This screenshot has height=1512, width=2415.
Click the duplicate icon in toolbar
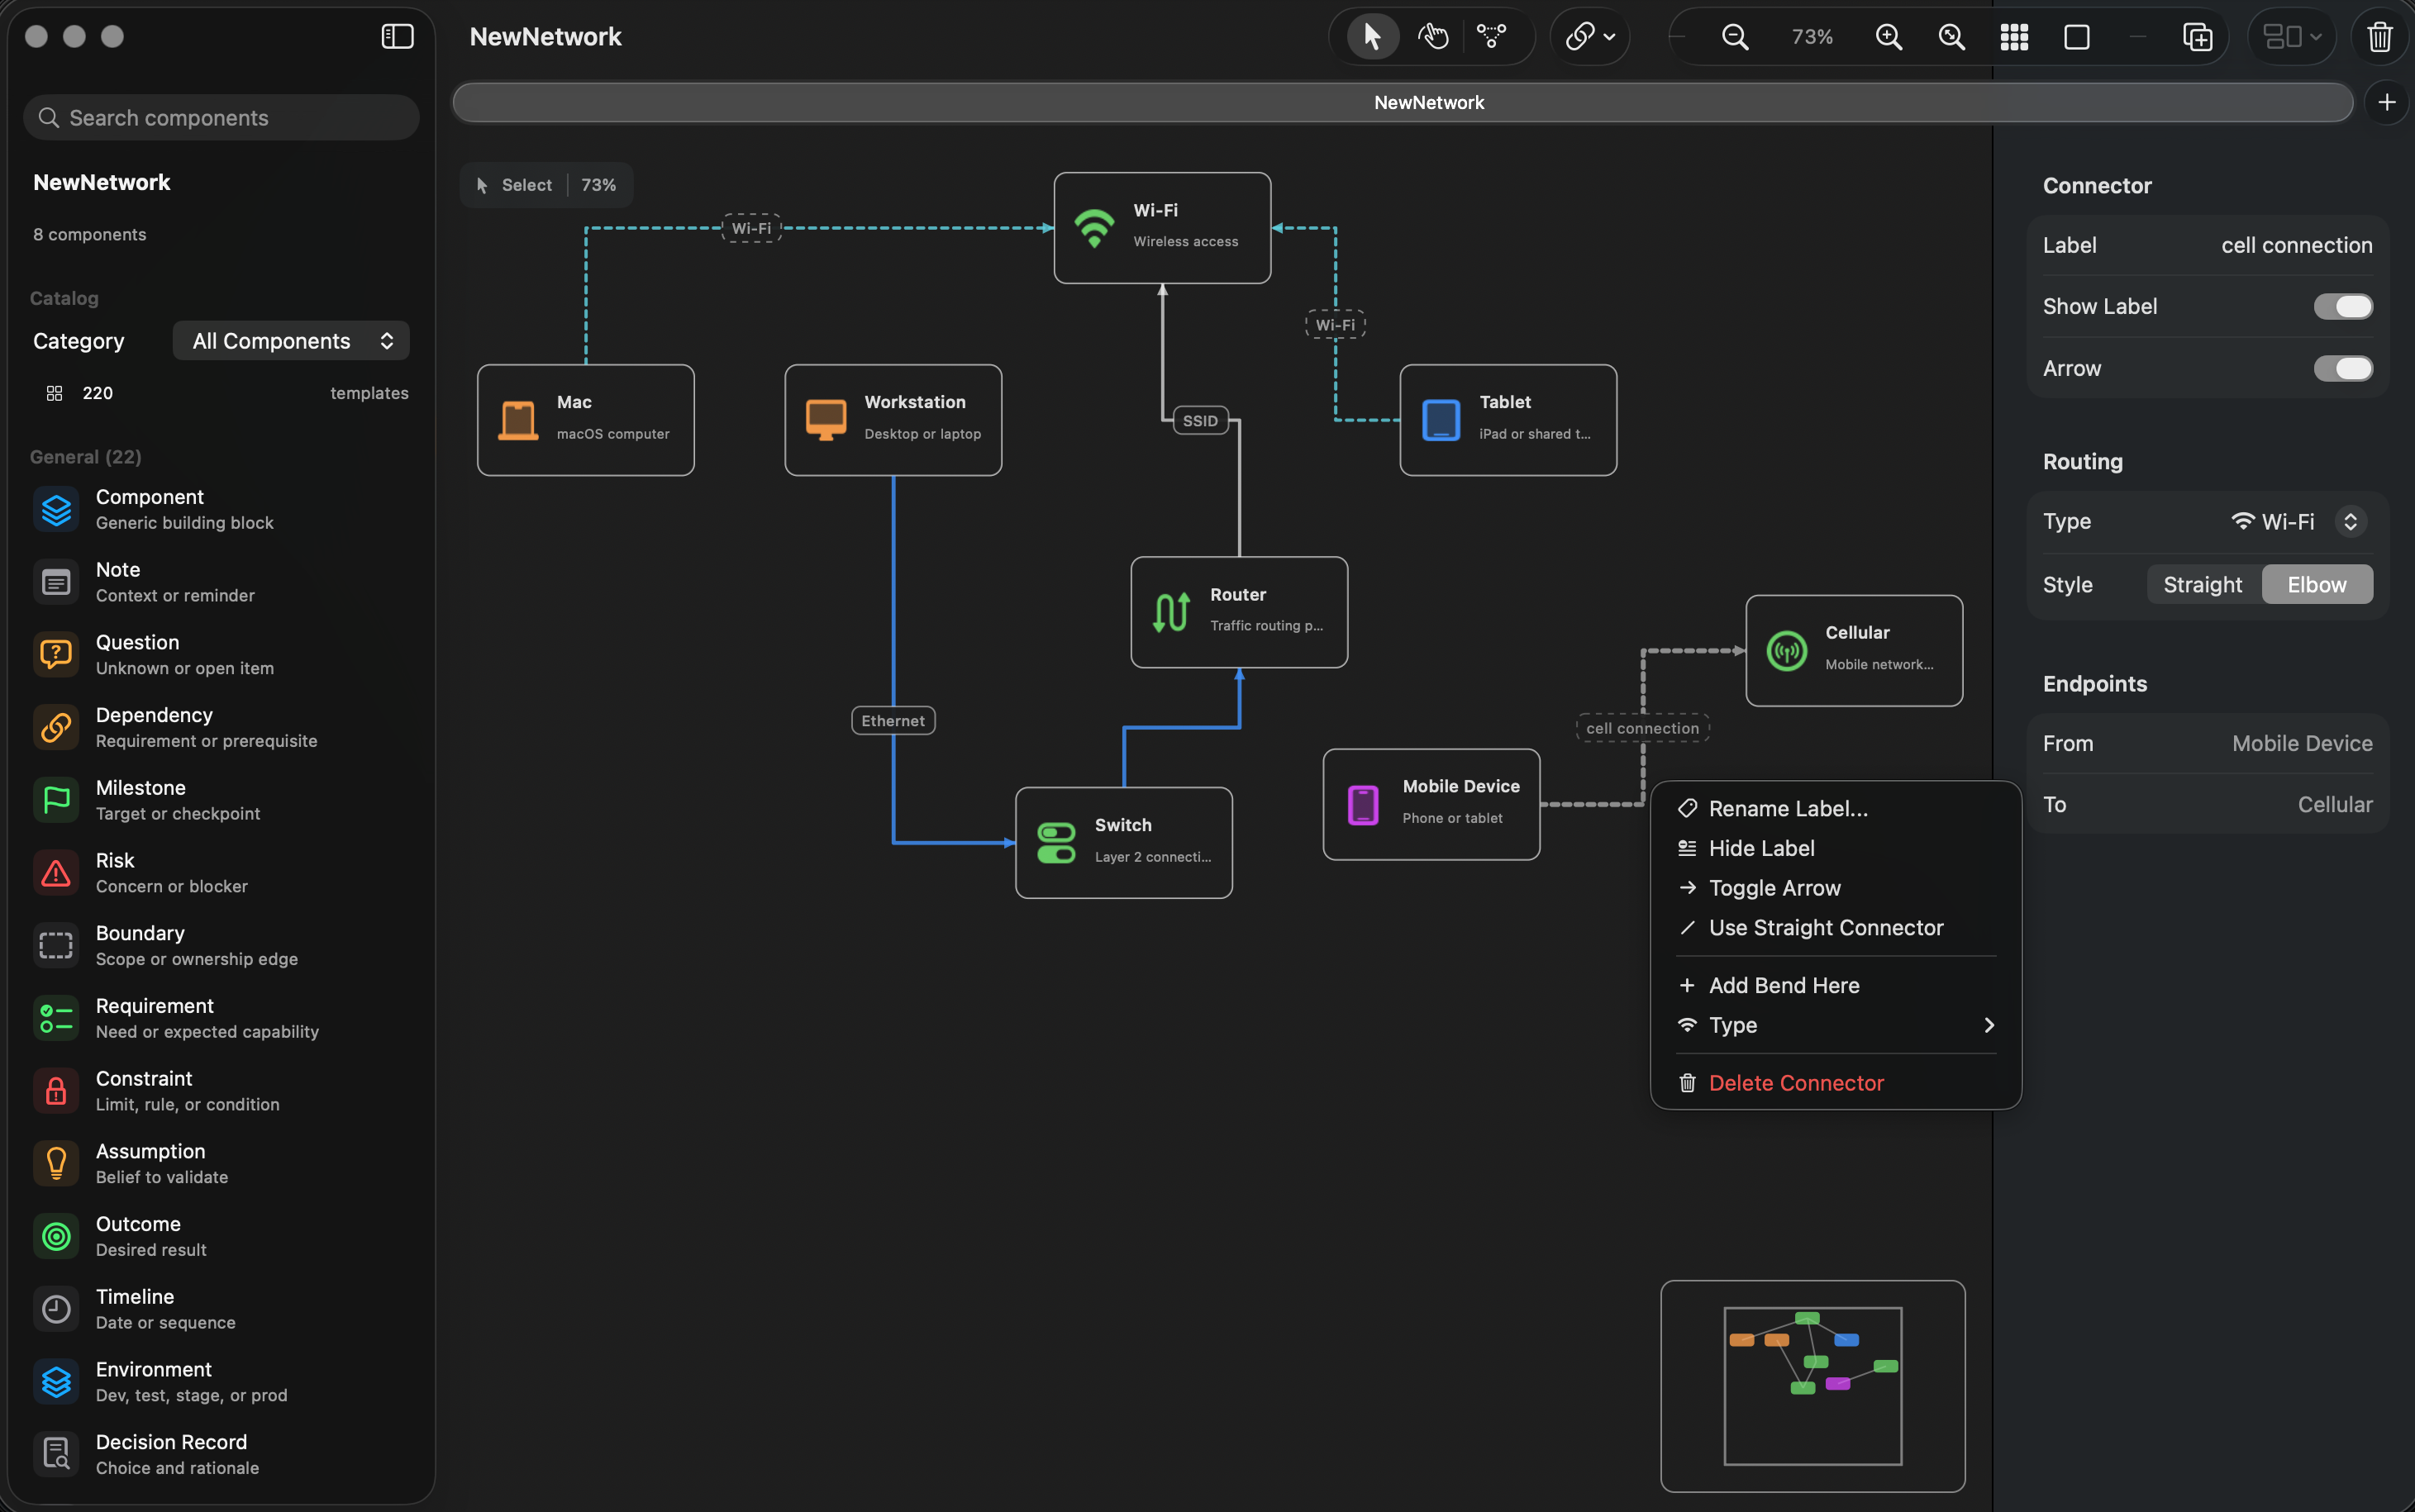pyautogui.click(x=2197, y=37)
